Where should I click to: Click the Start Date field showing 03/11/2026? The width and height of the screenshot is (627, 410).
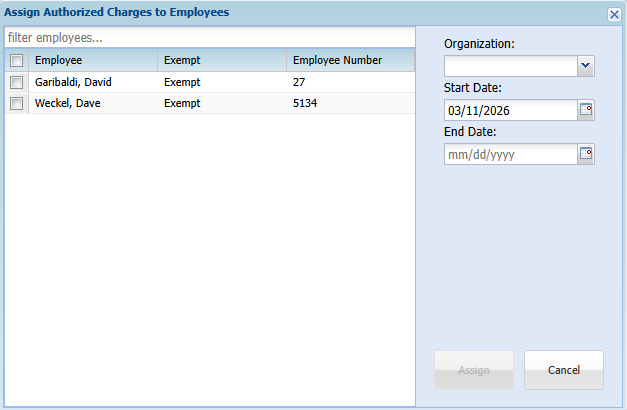[x=510, y=110]
